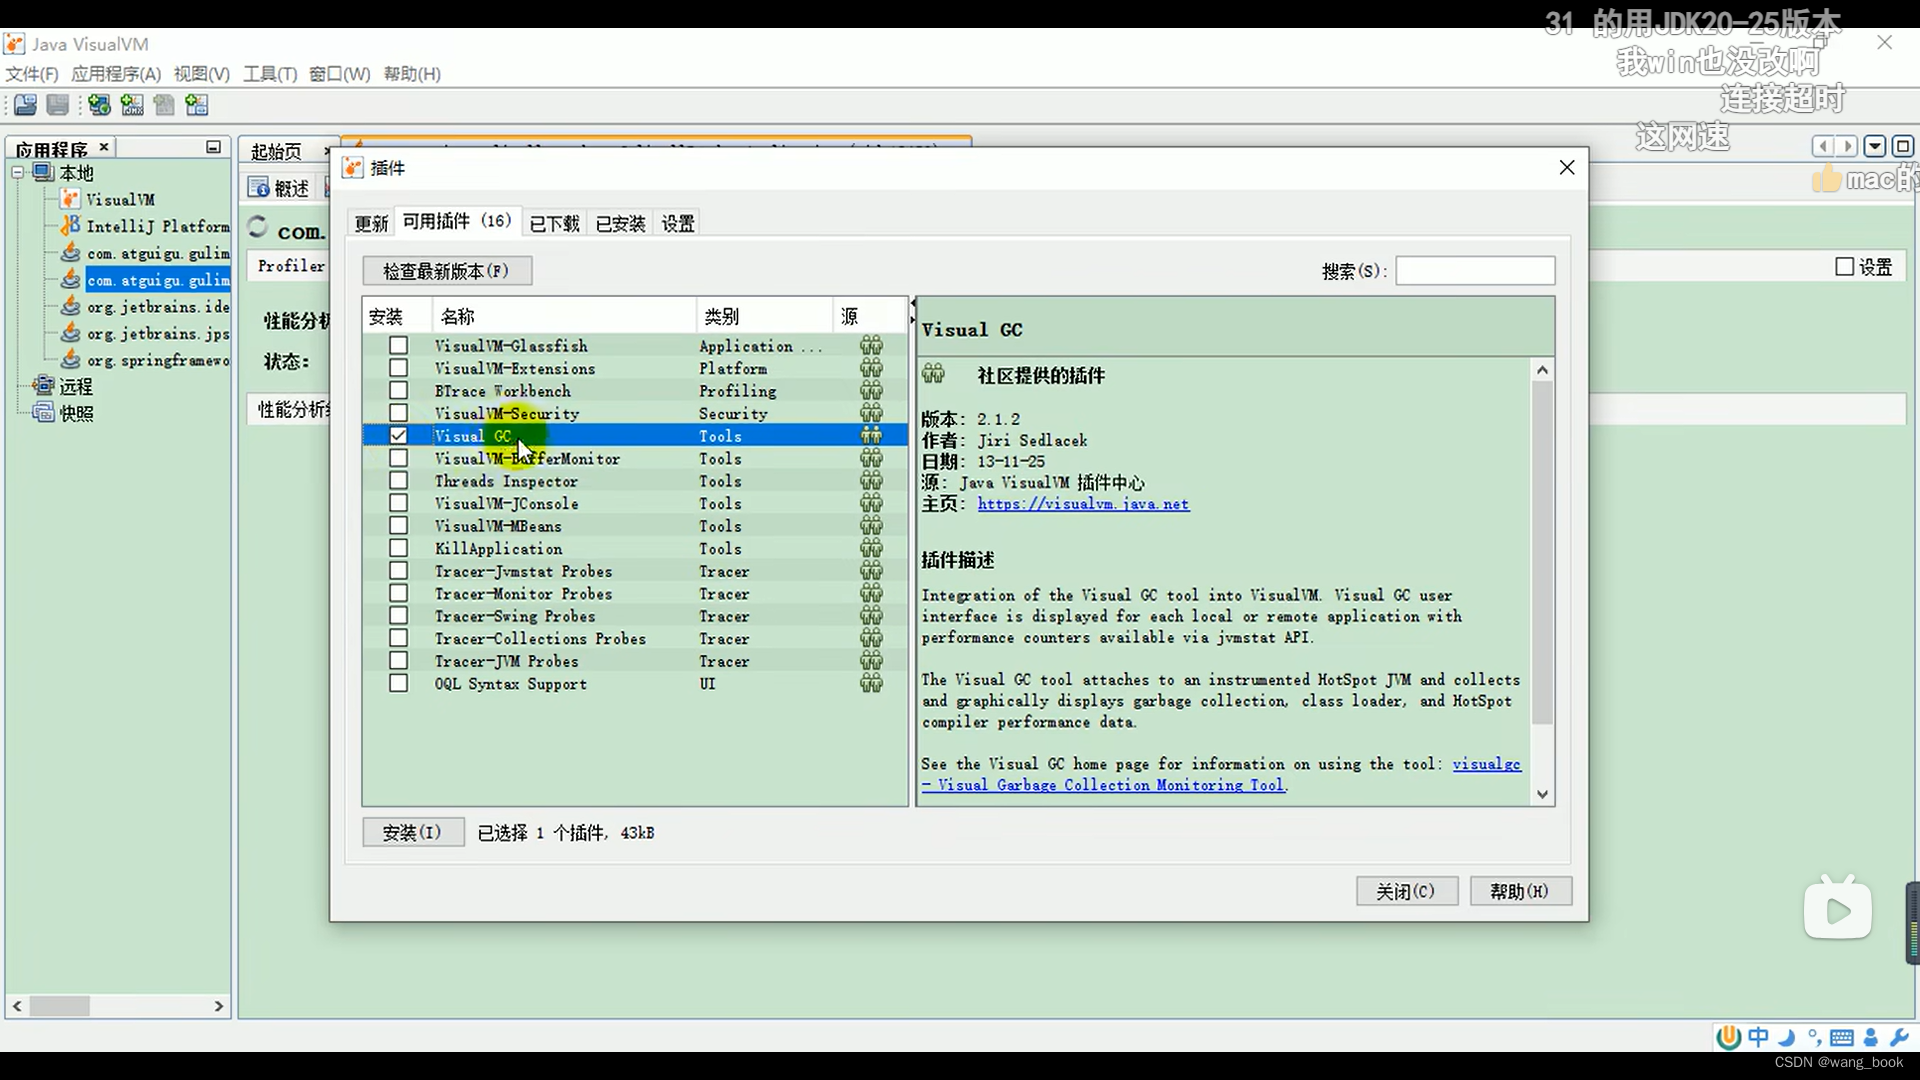Check VisualVM-BufferMonitor install checkbox
The height and width of the screenshot is (1080, 1920).
pyautogui.click(x=398, y=458)
